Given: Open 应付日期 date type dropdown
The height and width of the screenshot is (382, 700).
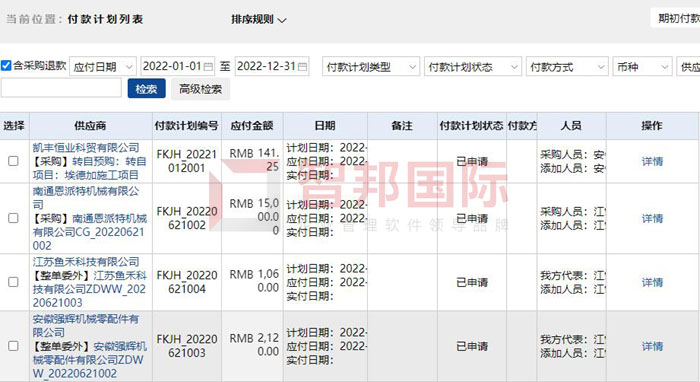Looking at the screenshot, I should pyautogui.click(x=103, y=67).
